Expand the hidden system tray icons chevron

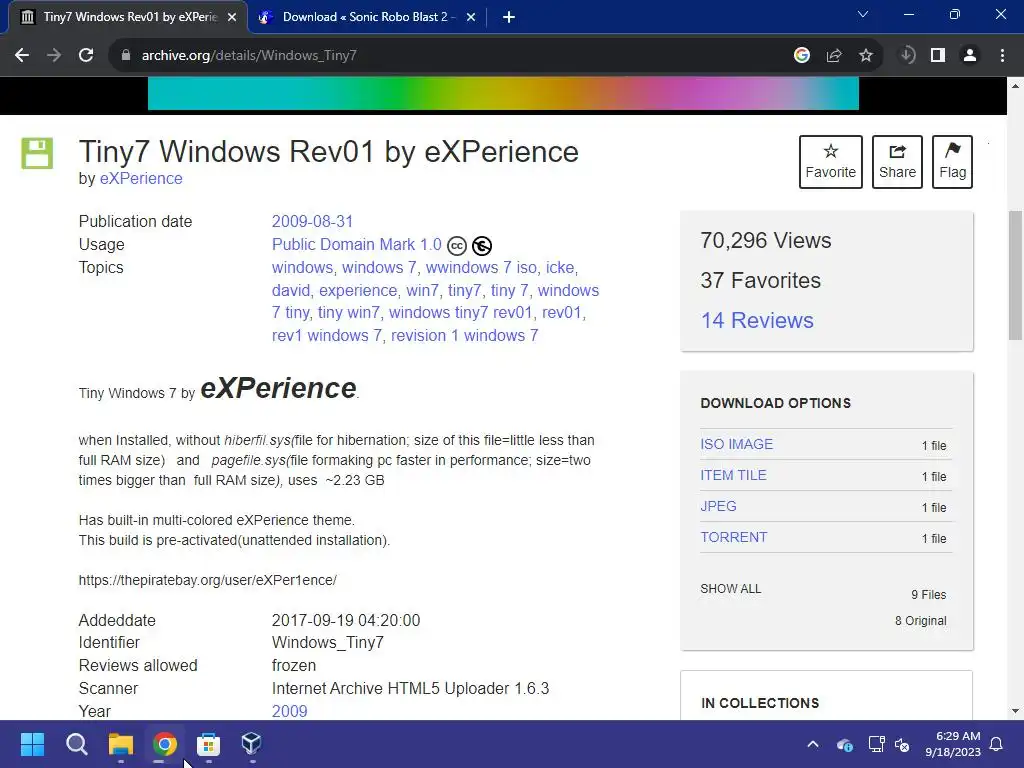[813, 744]
